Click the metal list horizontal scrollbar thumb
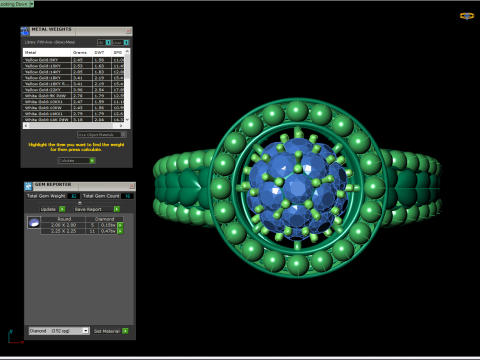480x360 pixels. point(71,126)
